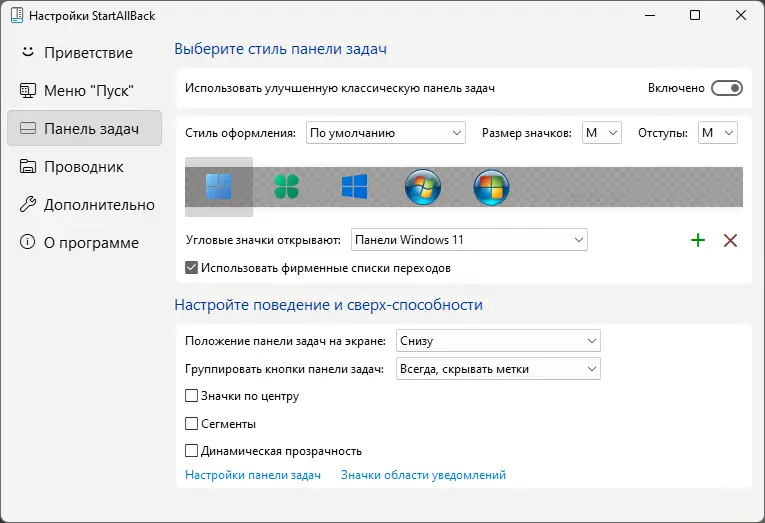Uncheck Использовать фирменные списки переходов
Viewport: 765px width, 523px height.
click(x=191, y=267)
